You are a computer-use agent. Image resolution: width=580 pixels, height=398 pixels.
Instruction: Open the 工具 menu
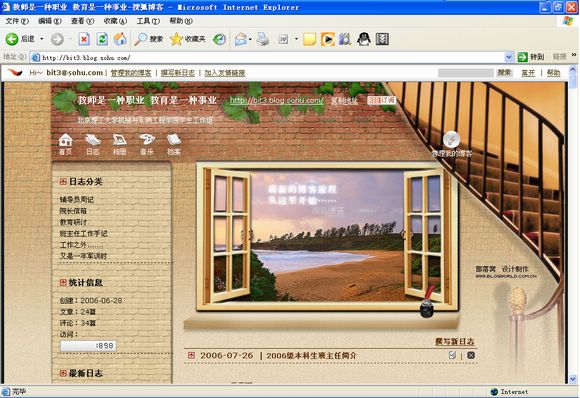(x=148, y=21)
